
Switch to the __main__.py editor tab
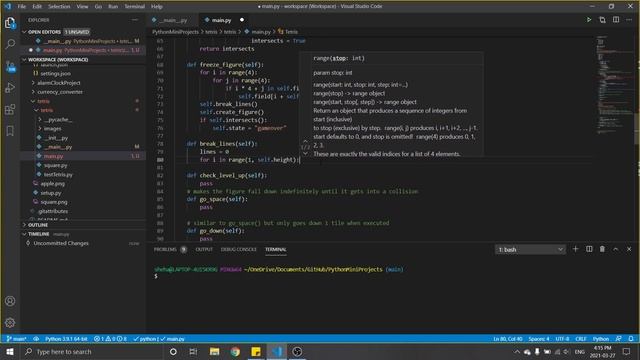[x=173, y=20]
